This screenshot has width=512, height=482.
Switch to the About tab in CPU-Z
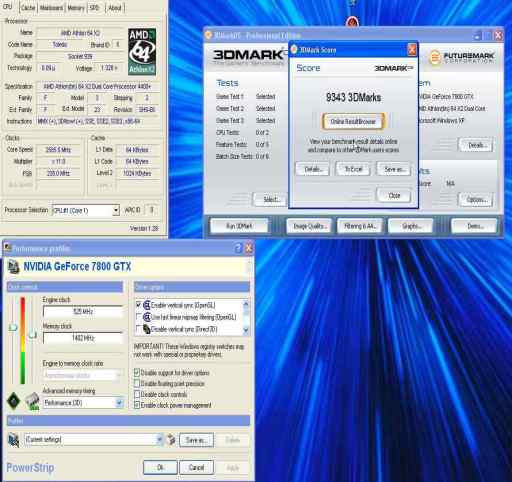[115, 8]
